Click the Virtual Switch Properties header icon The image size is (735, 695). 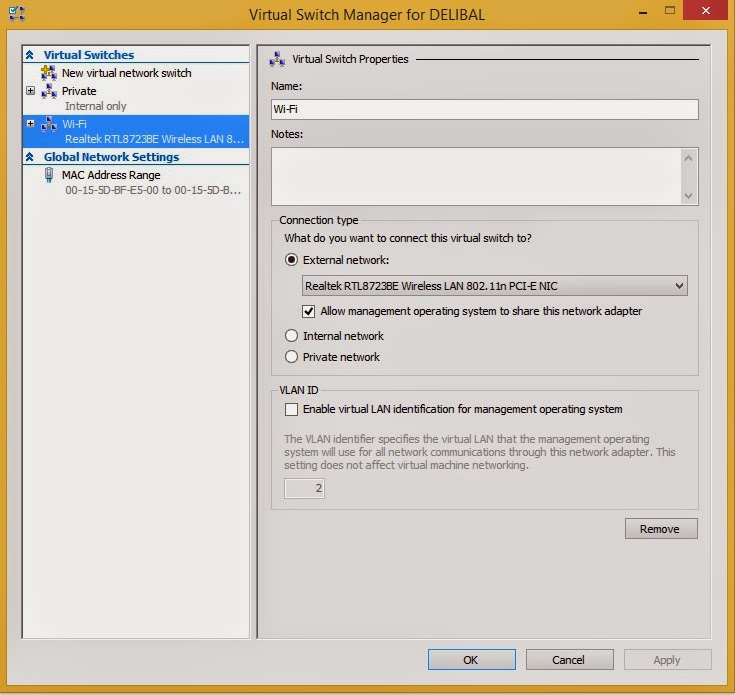coord(278,59)
